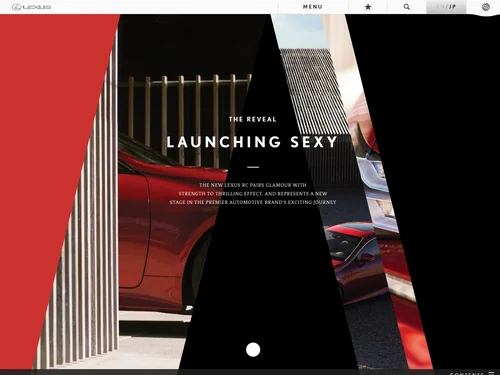Open the MENU navigation
500x375 pixels.
pyautogui.click(x=313, y=7)
